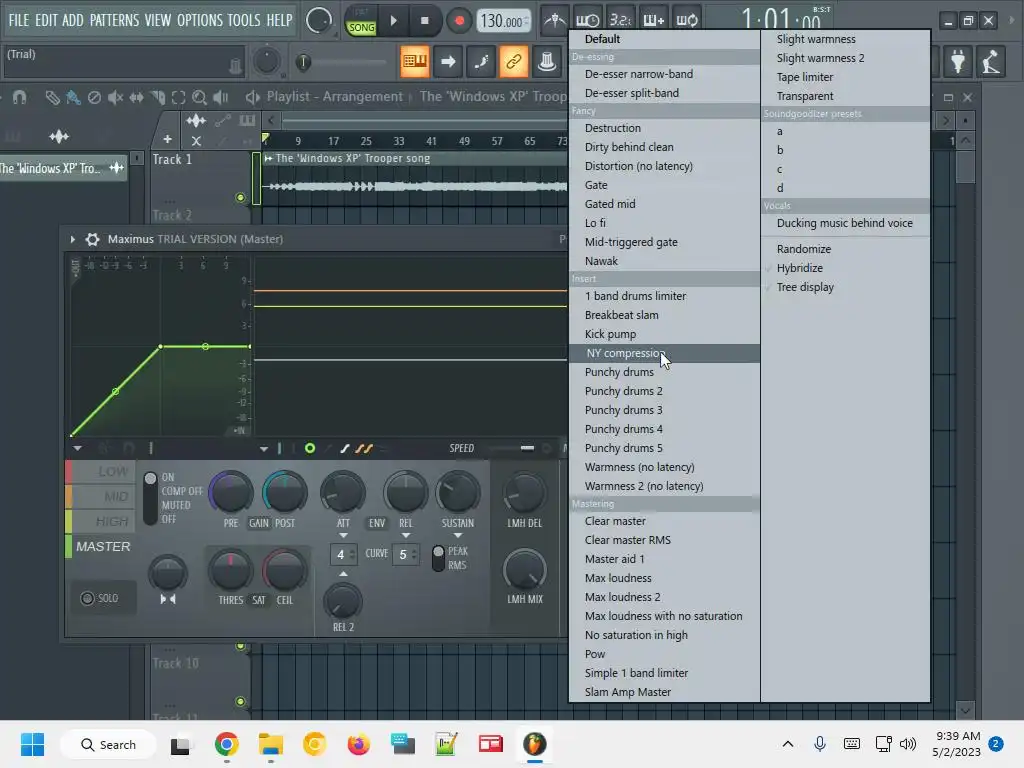Open the channel rack arrow button
Viewport: 1024px width, 768px height.
448,62
